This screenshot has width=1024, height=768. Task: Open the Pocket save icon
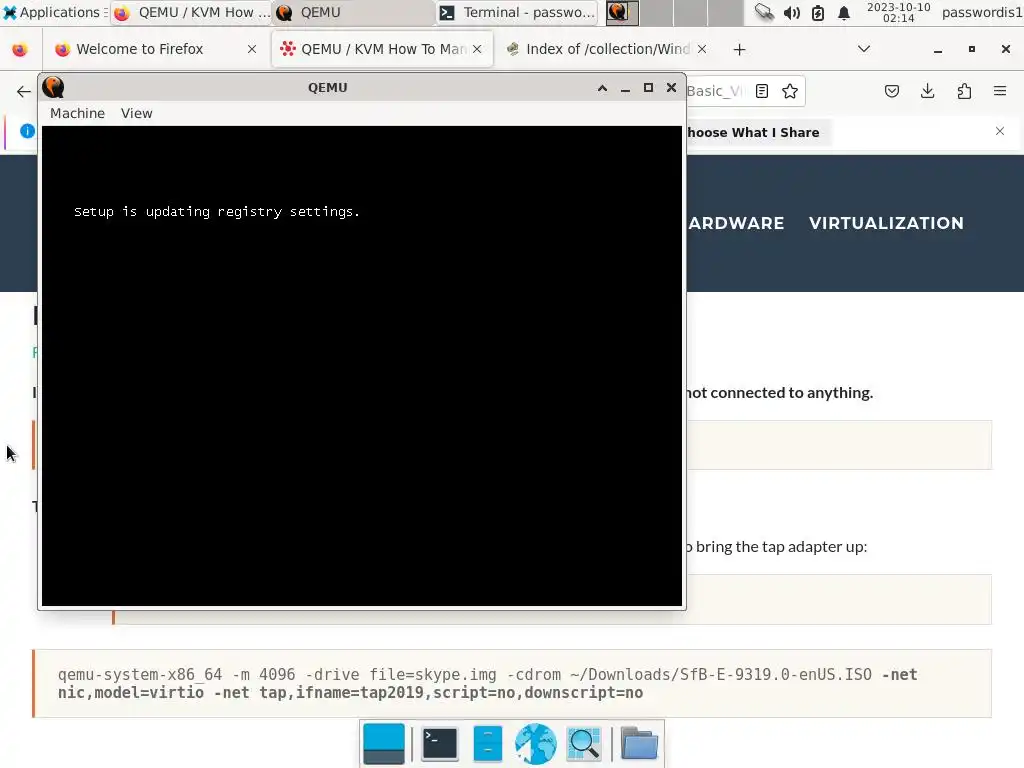coord(891,91)
